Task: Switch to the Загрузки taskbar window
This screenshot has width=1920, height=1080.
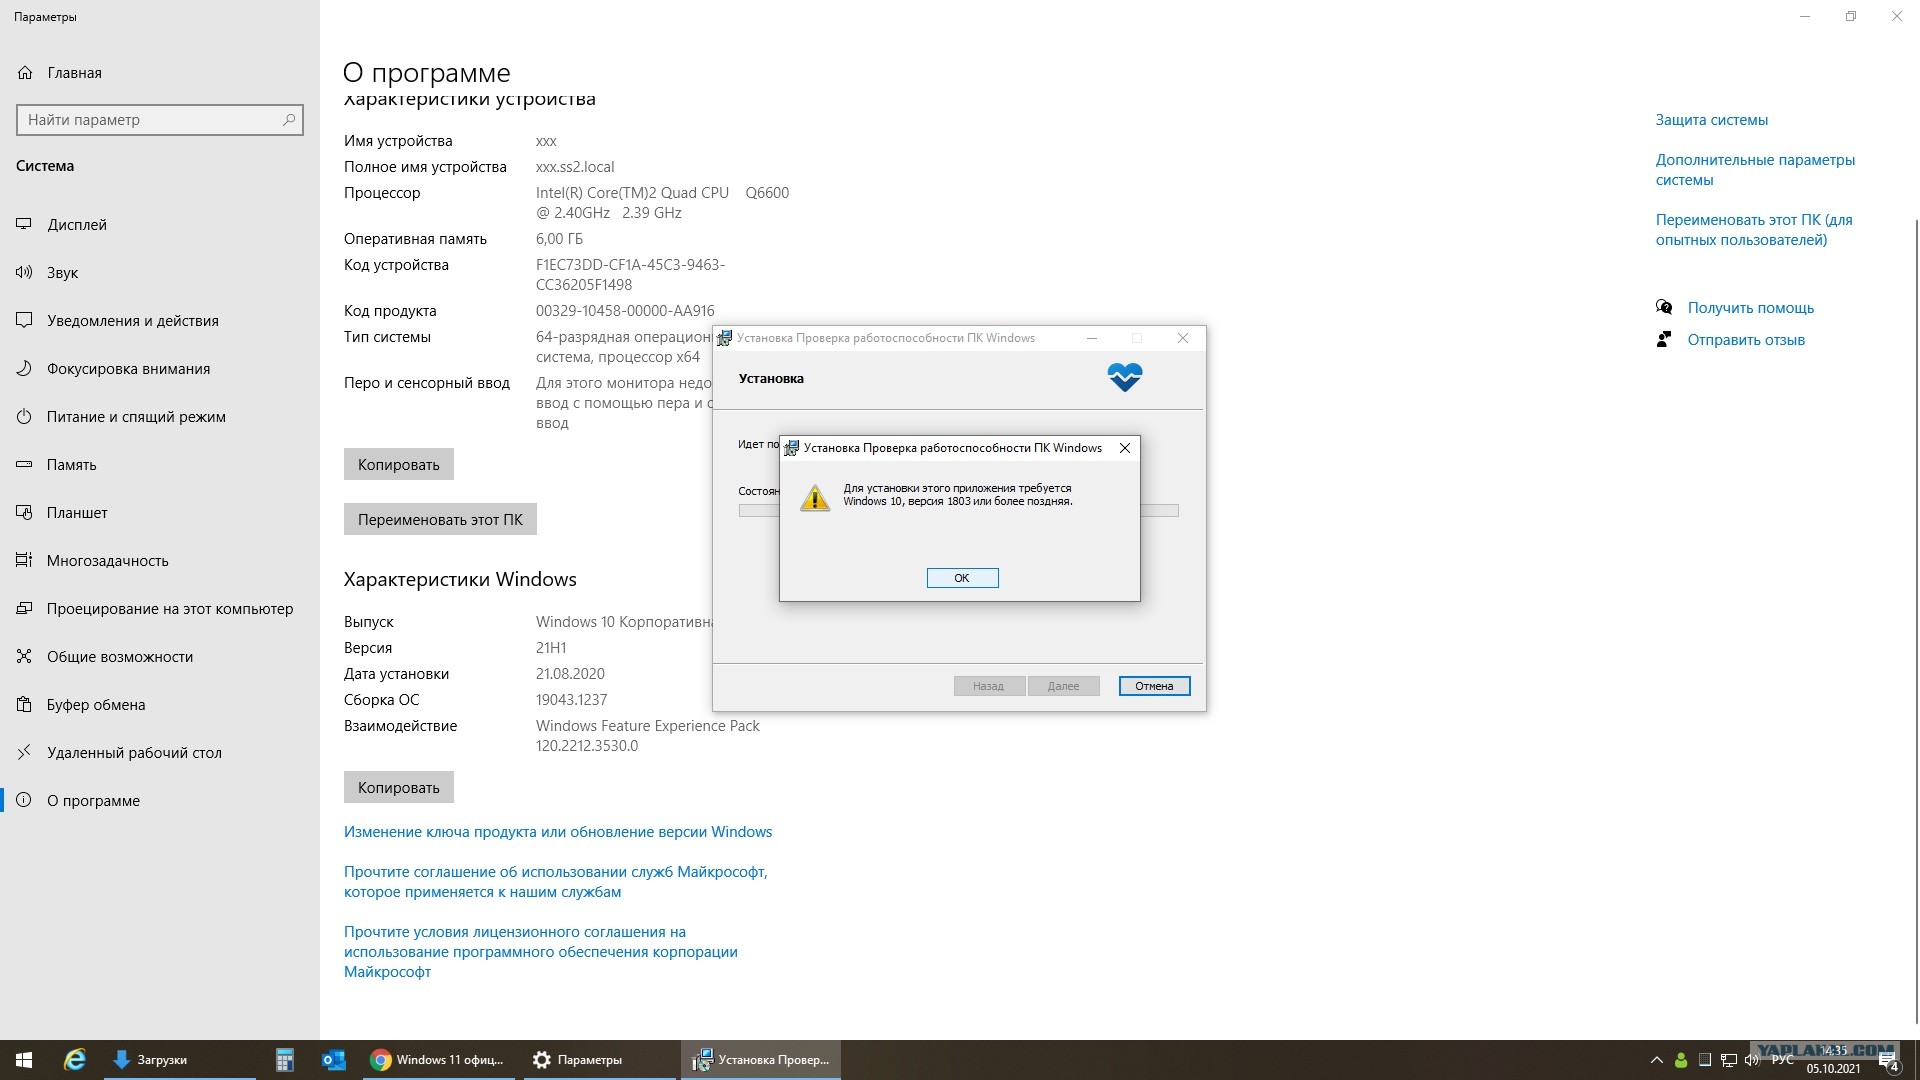Action: click(180, 1060)
